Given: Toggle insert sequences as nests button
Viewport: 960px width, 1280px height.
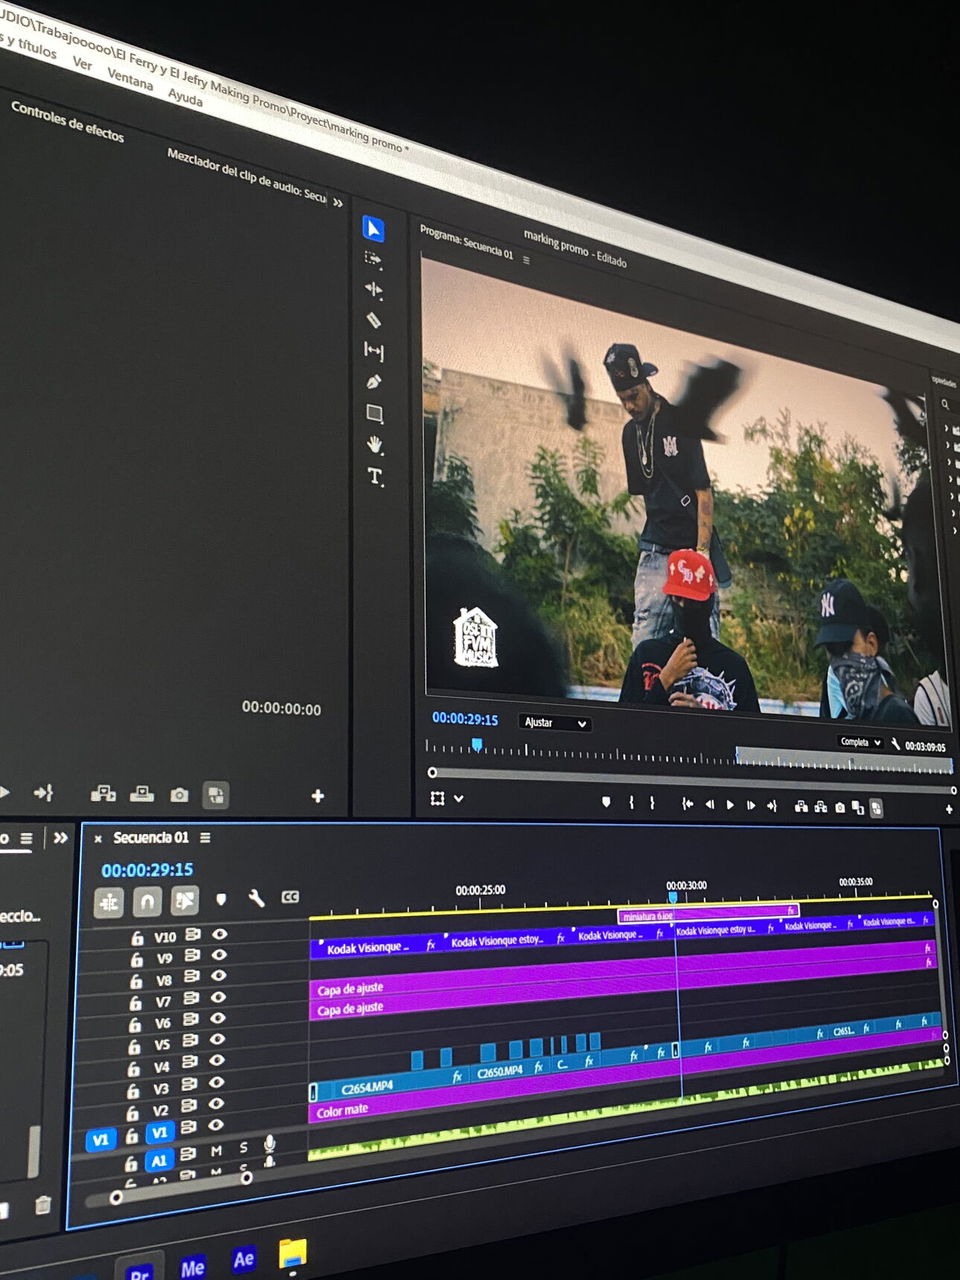Looking at the screenshot, I should [109, 902].
